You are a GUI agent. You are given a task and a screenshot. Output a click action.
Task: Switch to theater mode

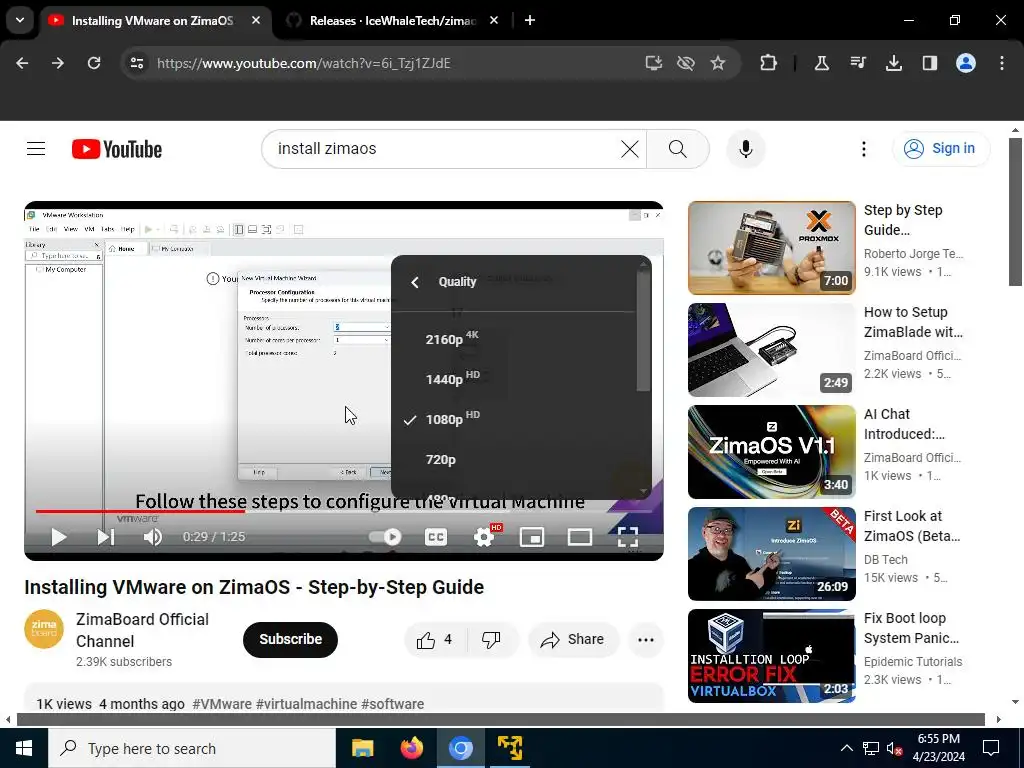[580, 537]
